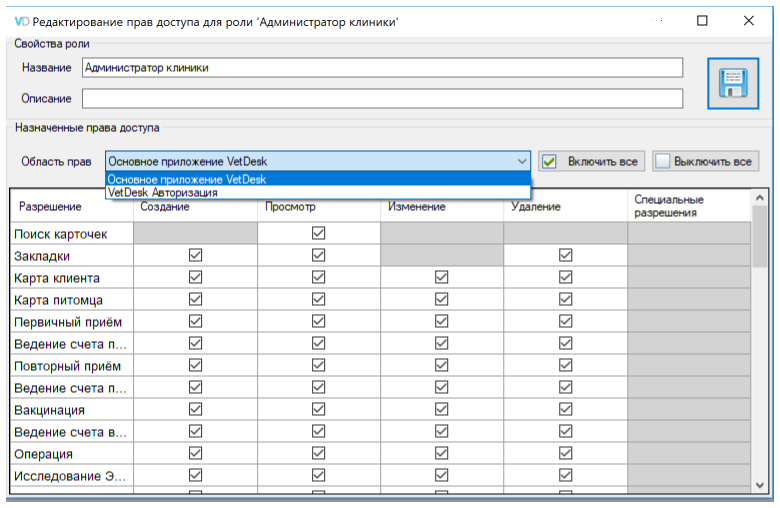Toggle Изменение checkbox for Карта клиента
The width and height of the screenshot is (780, 508).
pos(441,277)
